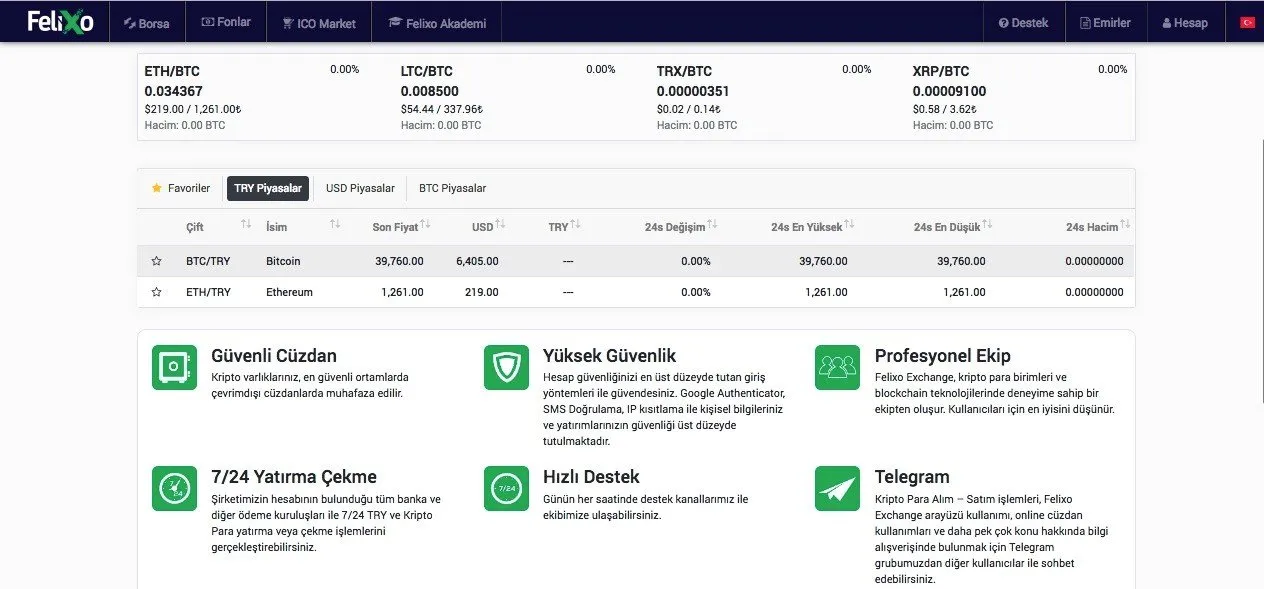Open the Hesap account menu
The image size is (1264, 589).
(1185, 22)
